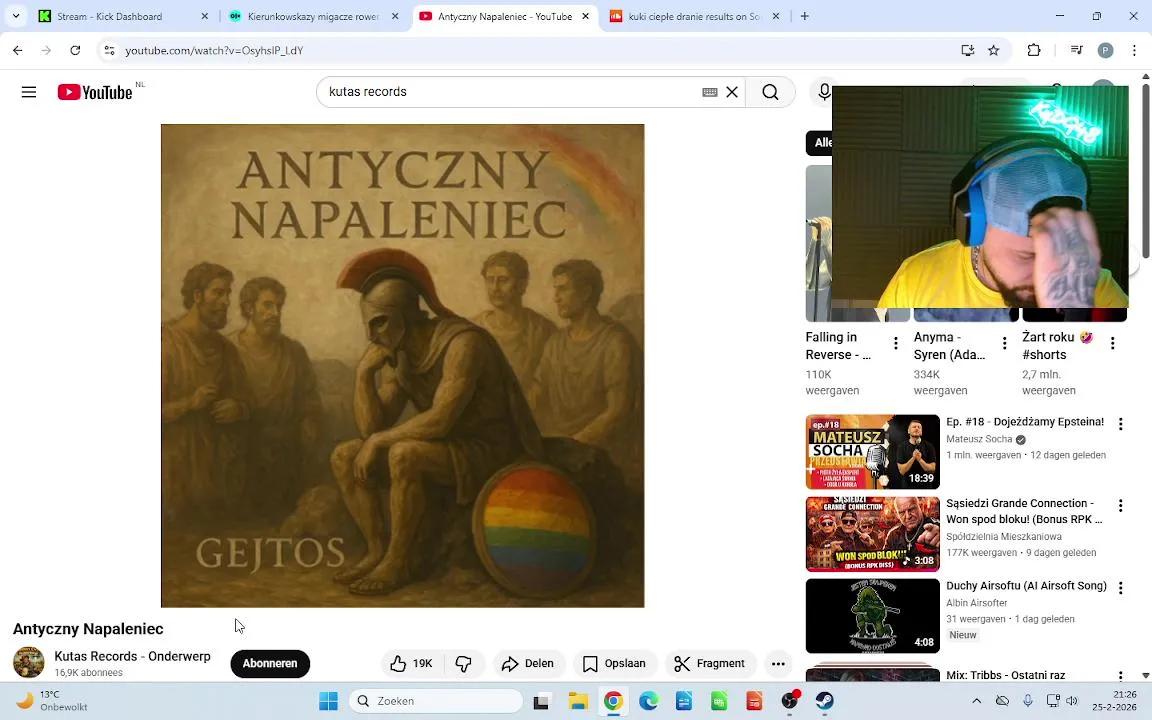View site information in address bar
Screen dimensions: 1152x720
pos(109,50)
